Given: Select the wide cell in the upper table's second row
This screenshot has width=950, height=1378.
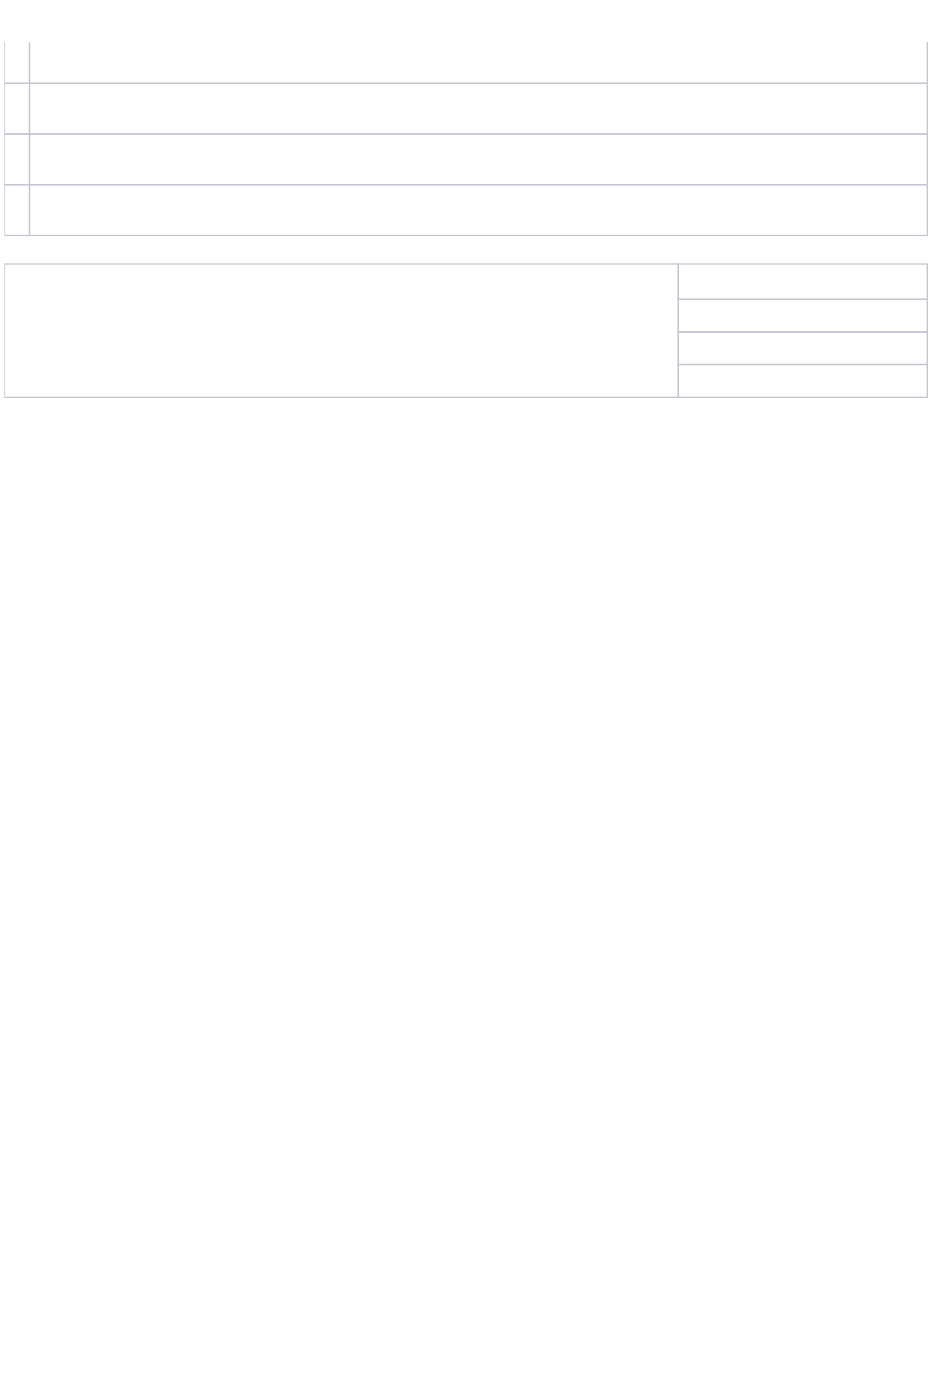Looking at the screenshot, I should [x=478, y=108].
